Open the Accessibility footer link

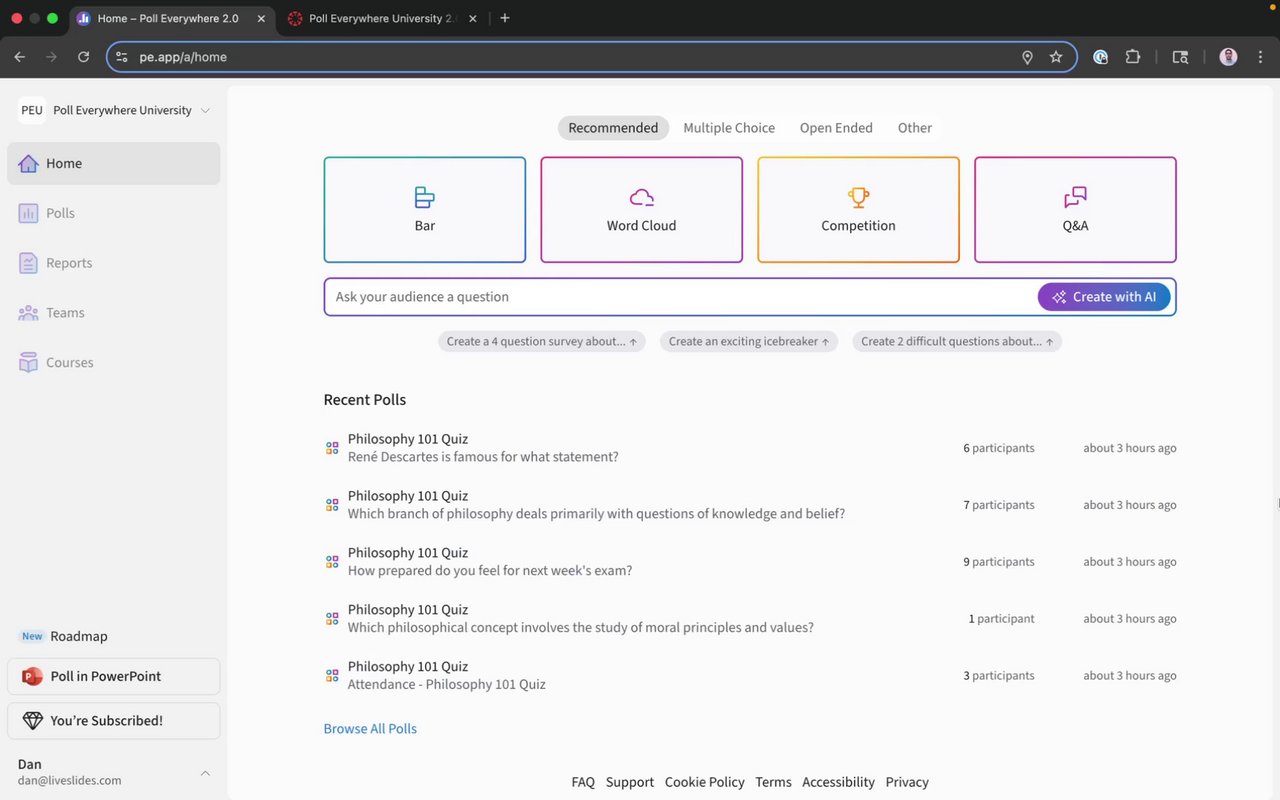point(838,782)
